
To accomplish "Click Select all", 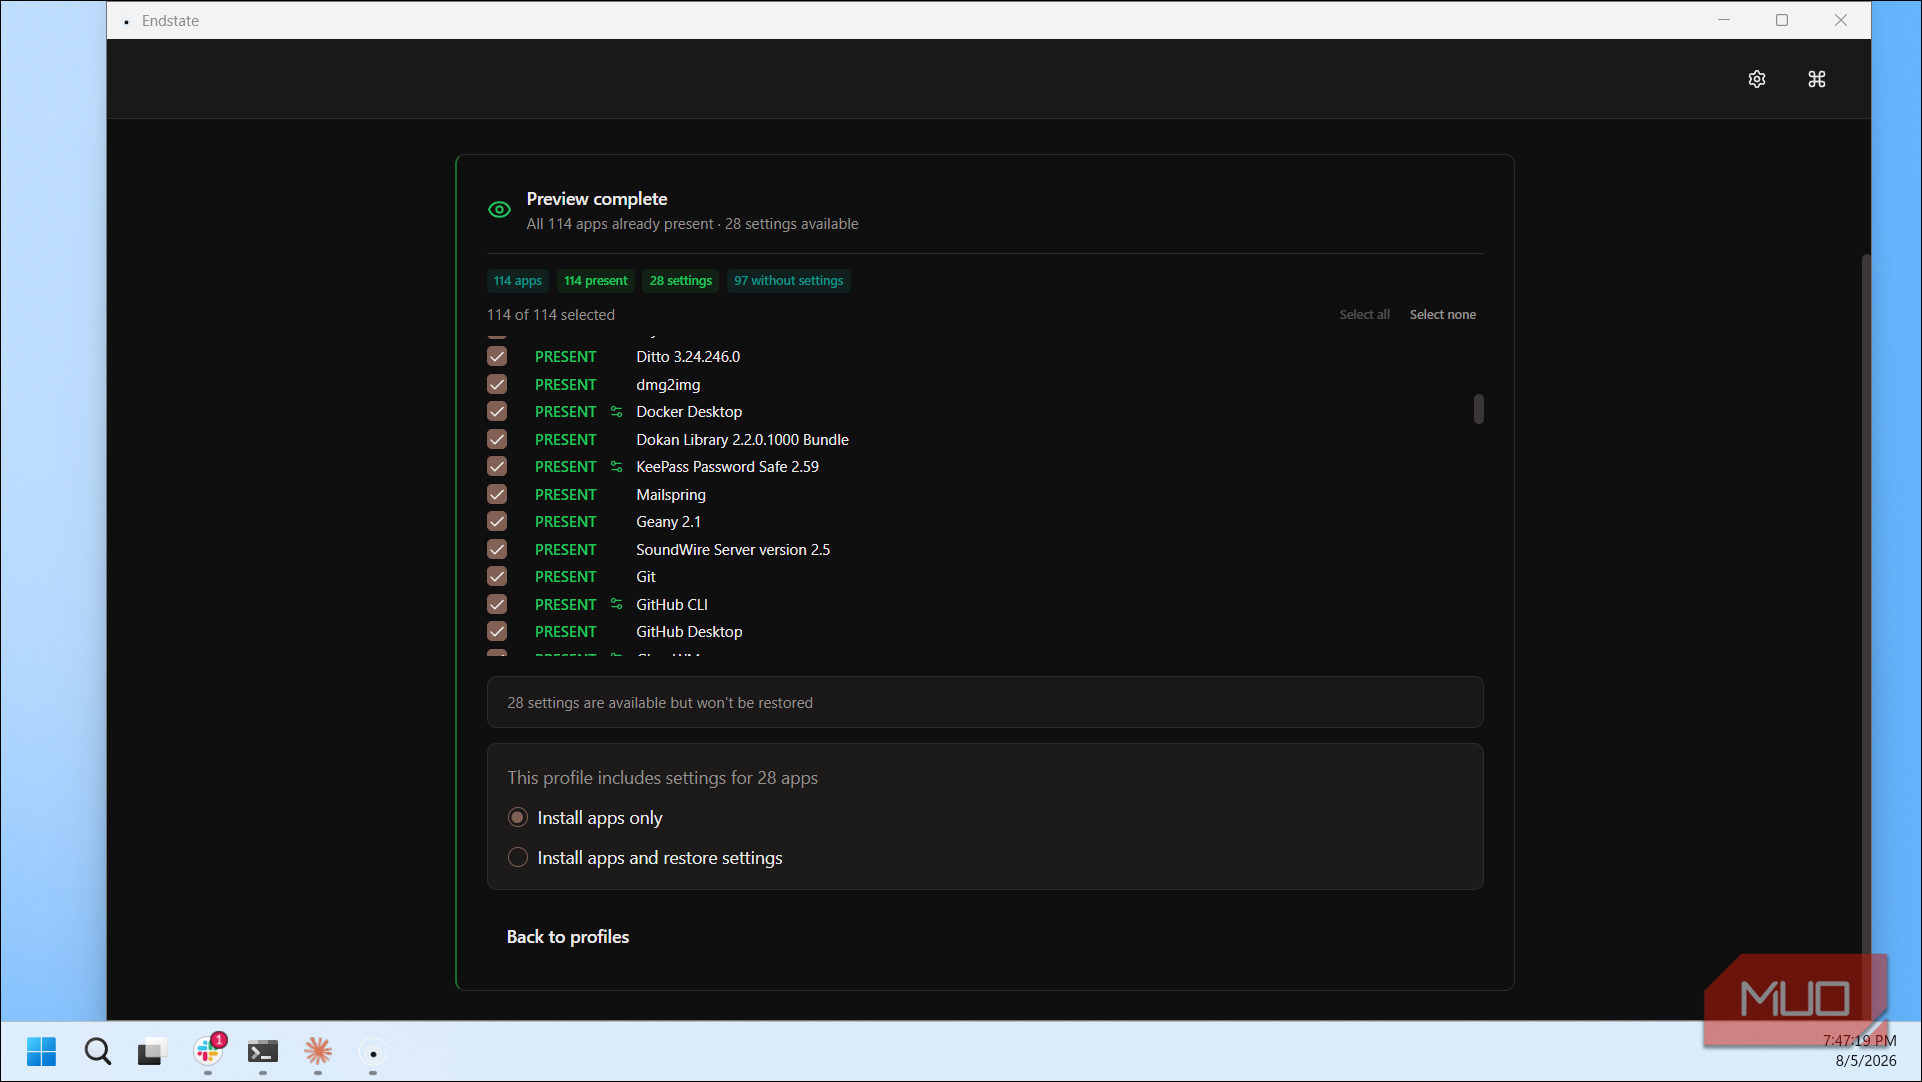I will coord(1364,315).
